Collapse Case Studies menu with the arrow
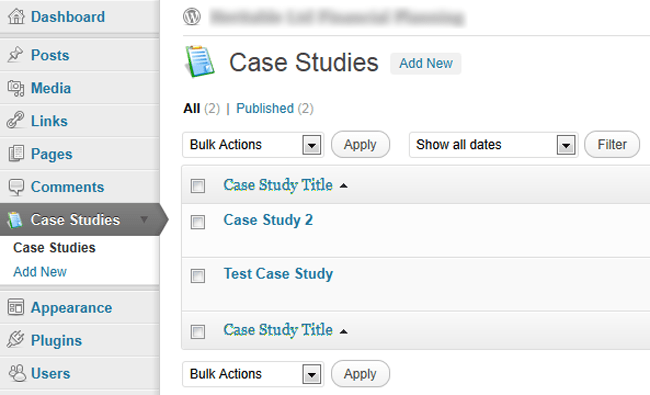This screenshot has width=650, height=395. pyautogui.click(x=144, y=219)
